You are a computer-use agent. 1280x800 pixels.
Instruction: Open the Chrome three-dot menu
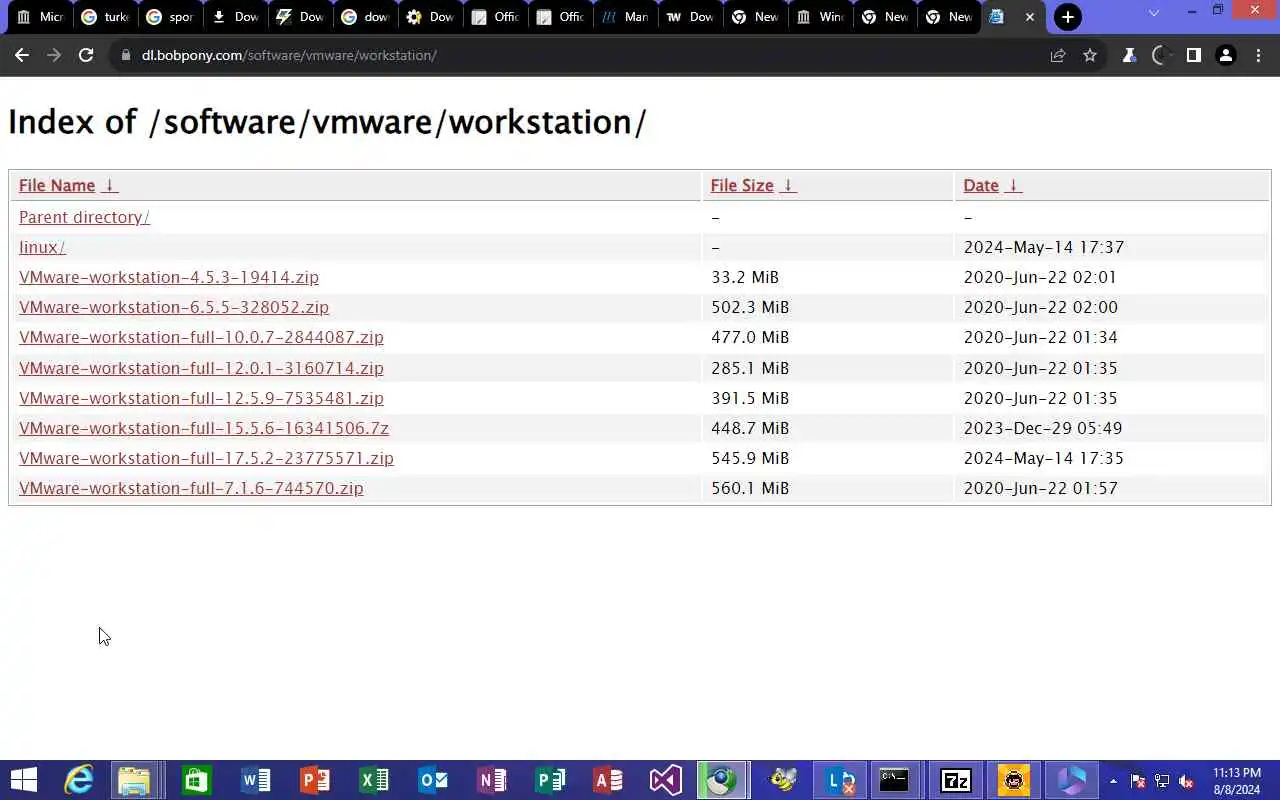1259,55
